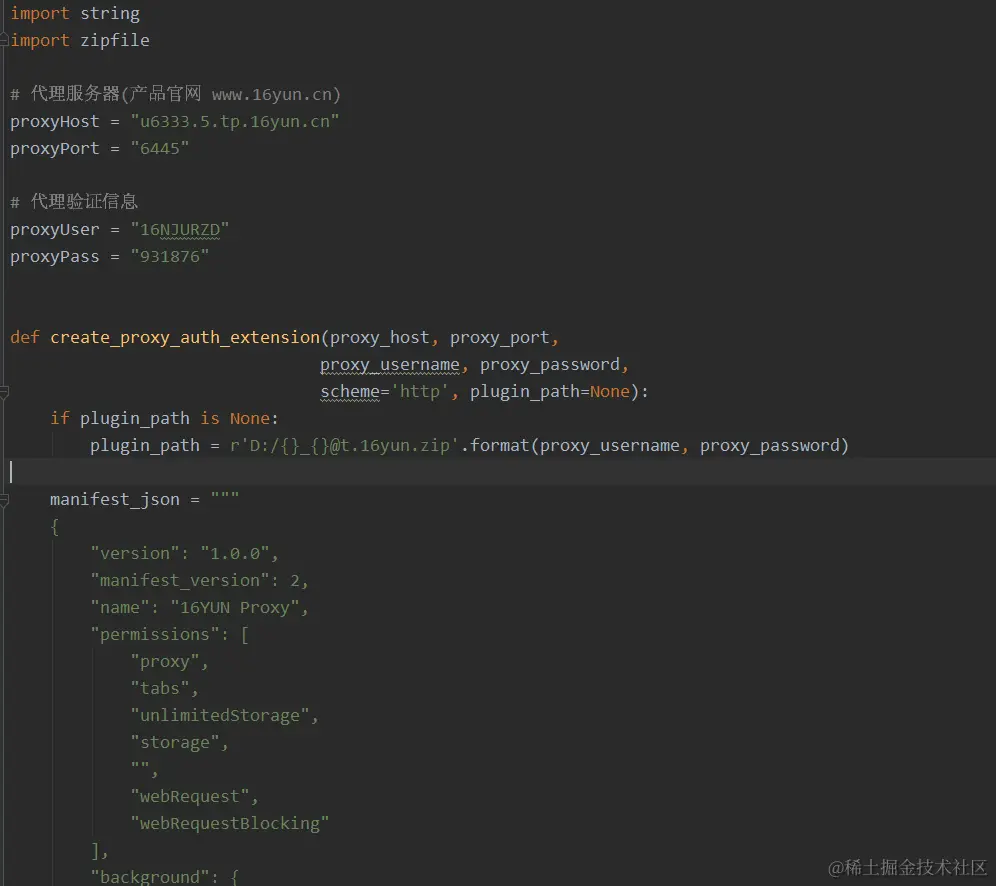Click the 'if' keyword
Viewport: 996px width, 886px height.
click(60, 418)
